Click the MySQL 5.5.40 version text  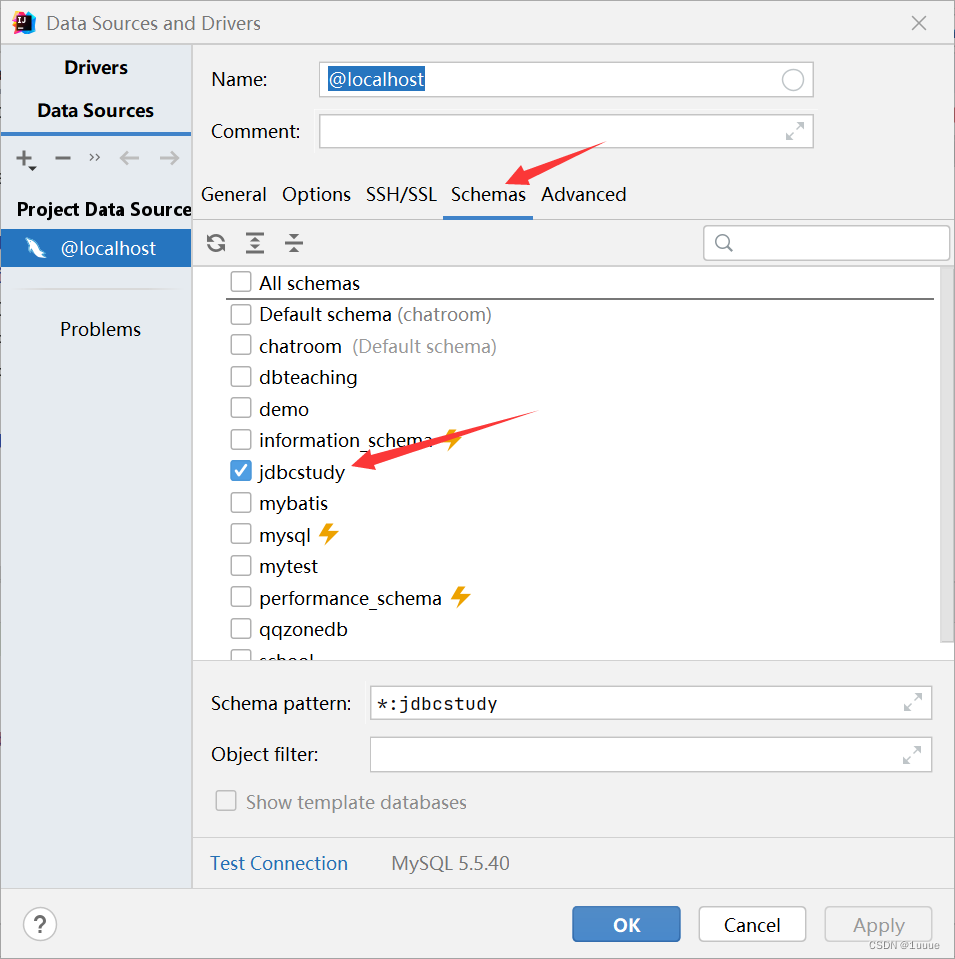(x=450, y=863)
